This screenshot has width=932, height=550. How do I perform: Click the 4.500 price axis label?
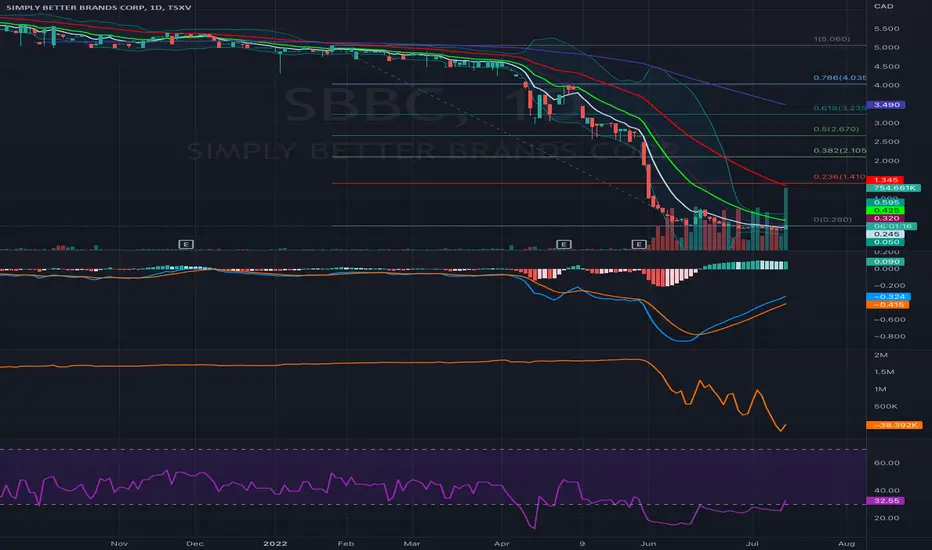(886, 67)
